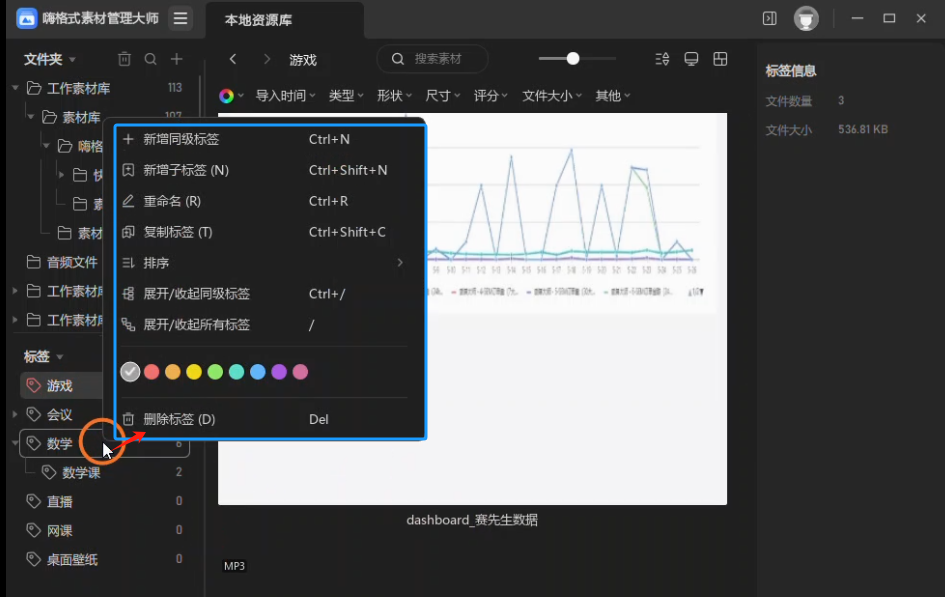Open the color filter wheel

tap(227, 96)
